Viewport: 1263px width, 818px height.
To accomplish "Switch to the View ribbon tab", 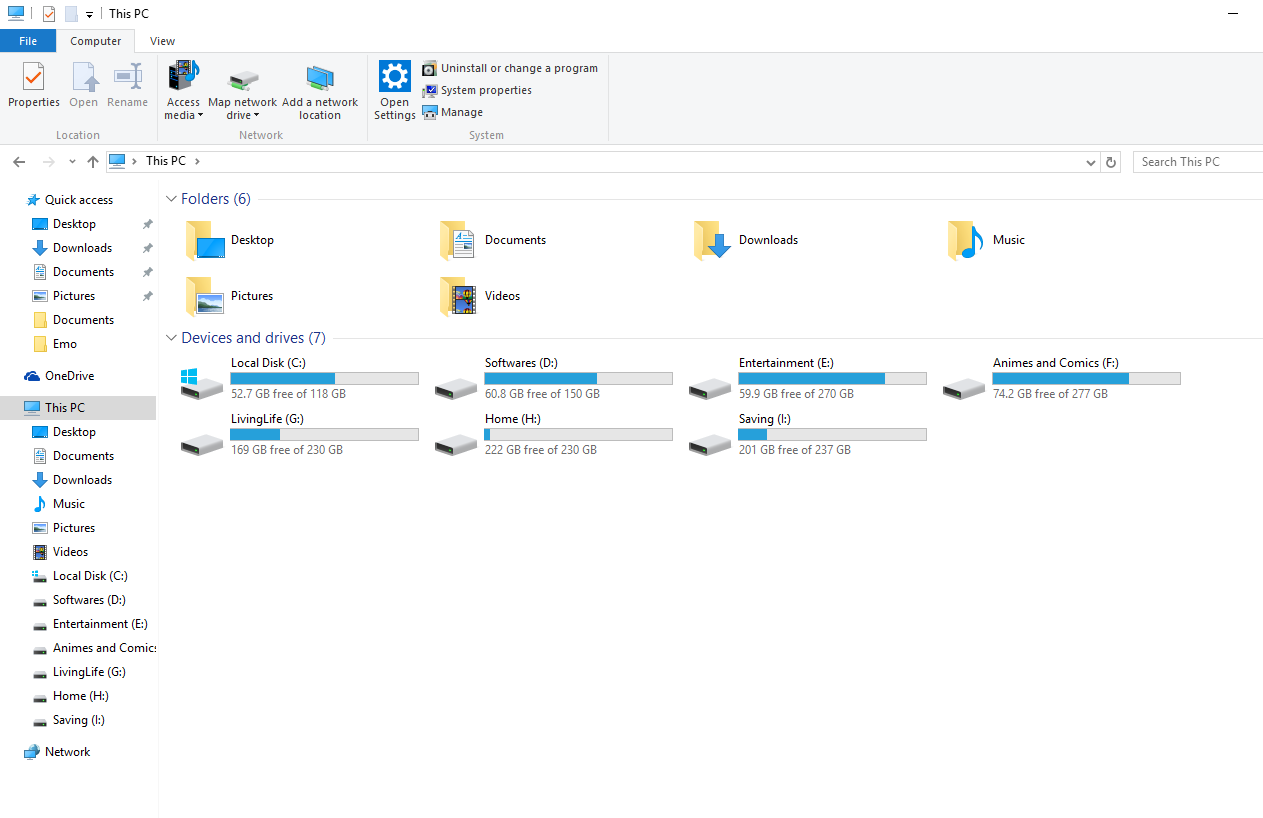I will 162,41.
